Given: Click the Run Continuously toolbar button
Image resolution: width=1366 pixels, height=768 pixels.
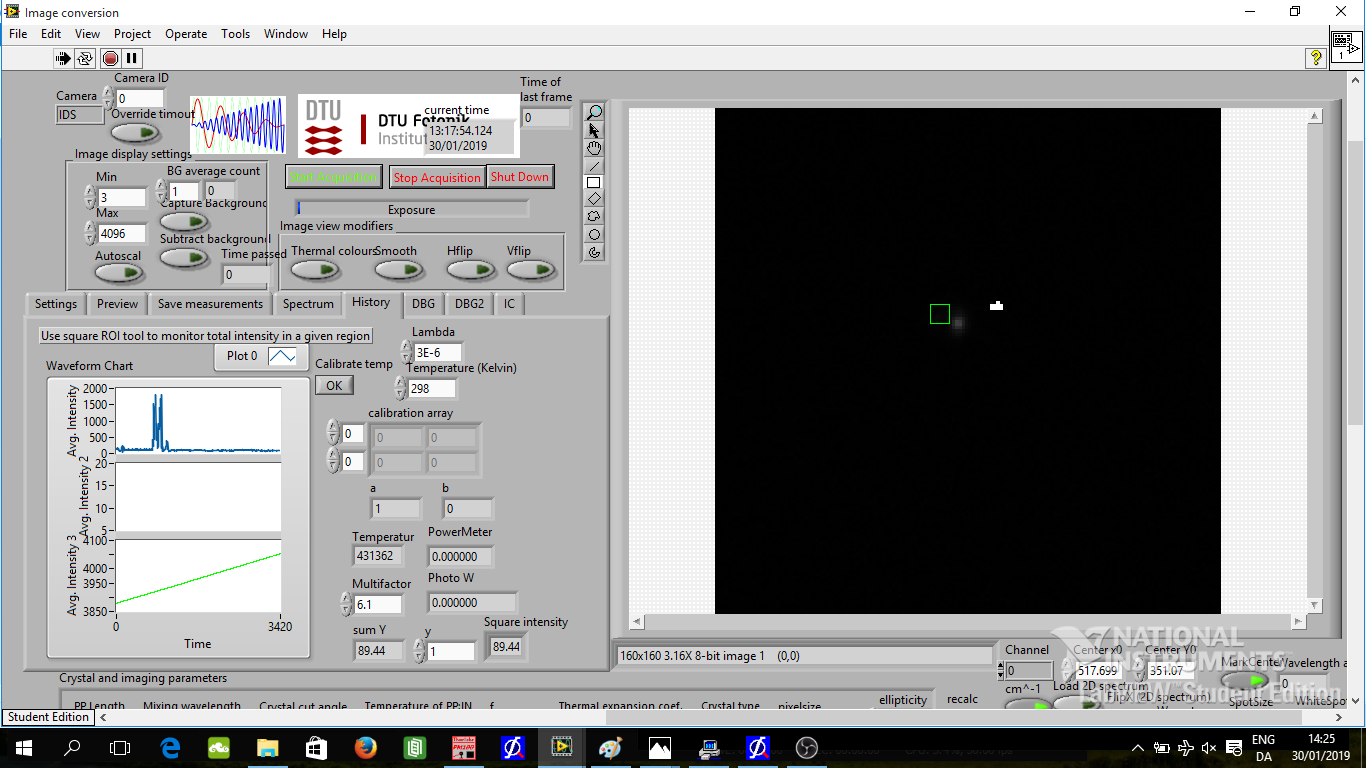Looking at the screenshot, I should tap(85, 59).
